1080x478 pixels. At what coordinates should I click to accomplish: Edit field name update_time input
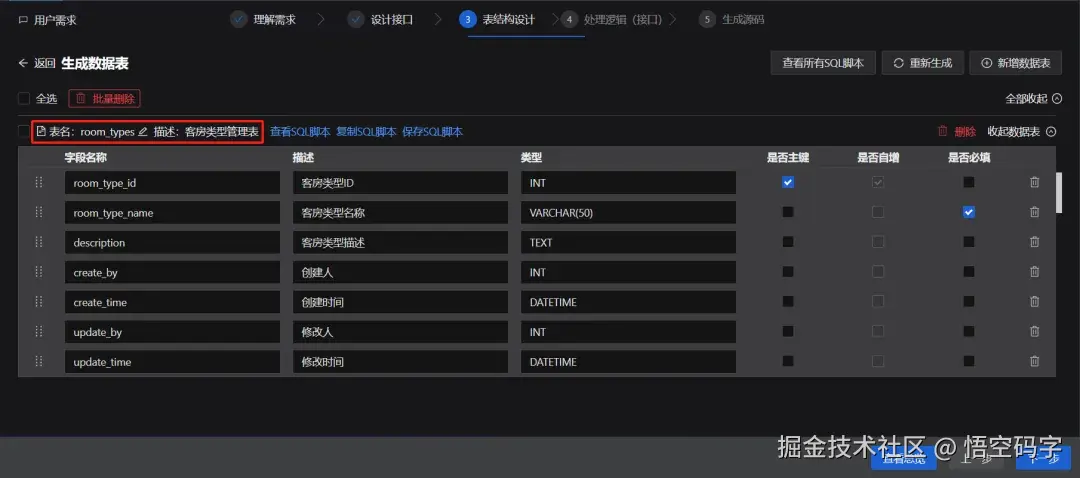[172, 361]
